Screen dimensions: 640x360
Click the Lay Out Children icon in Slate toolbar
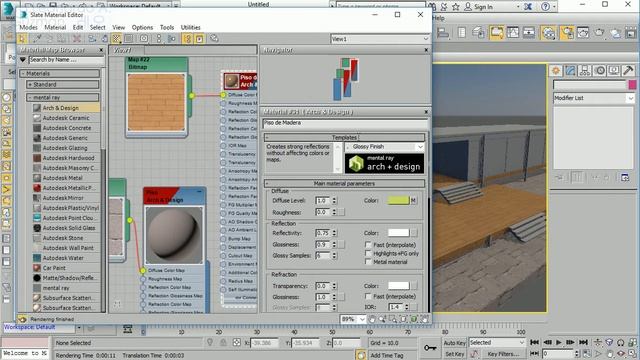tap(171, 38)
